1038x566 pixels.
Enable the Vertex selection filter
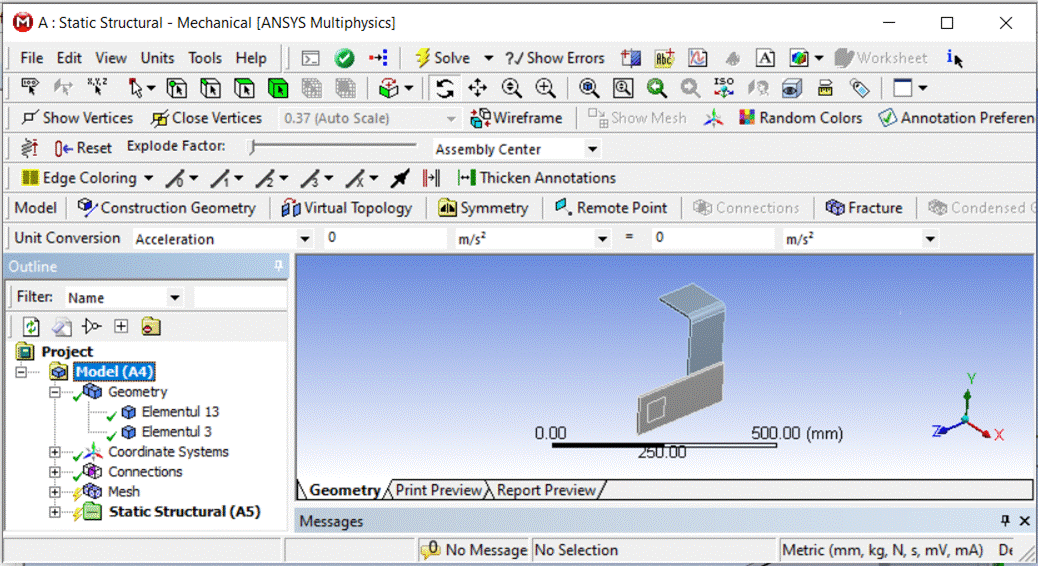pos(177,87)
